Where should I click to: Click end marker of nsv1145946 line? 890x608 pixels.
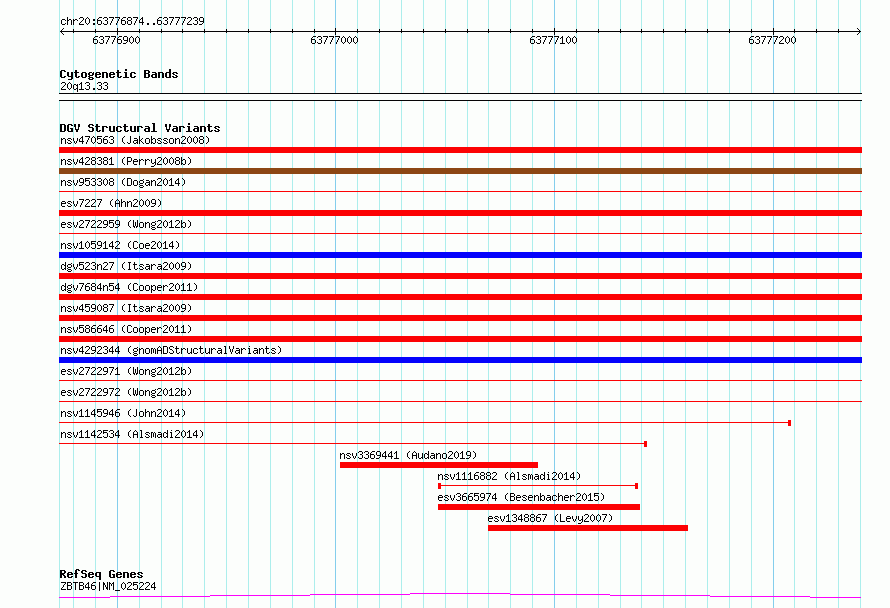(x=790, y=423)
